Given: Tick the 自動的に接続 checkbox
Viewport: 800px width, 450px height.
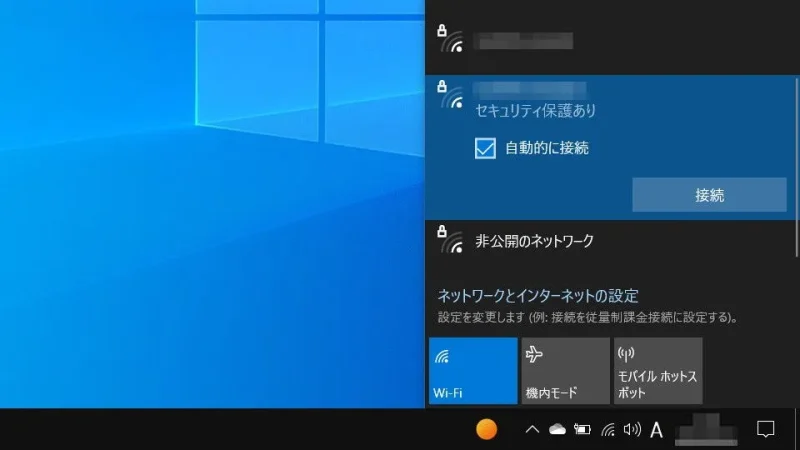Looking at the screenshot, I should tap(485, 148).
